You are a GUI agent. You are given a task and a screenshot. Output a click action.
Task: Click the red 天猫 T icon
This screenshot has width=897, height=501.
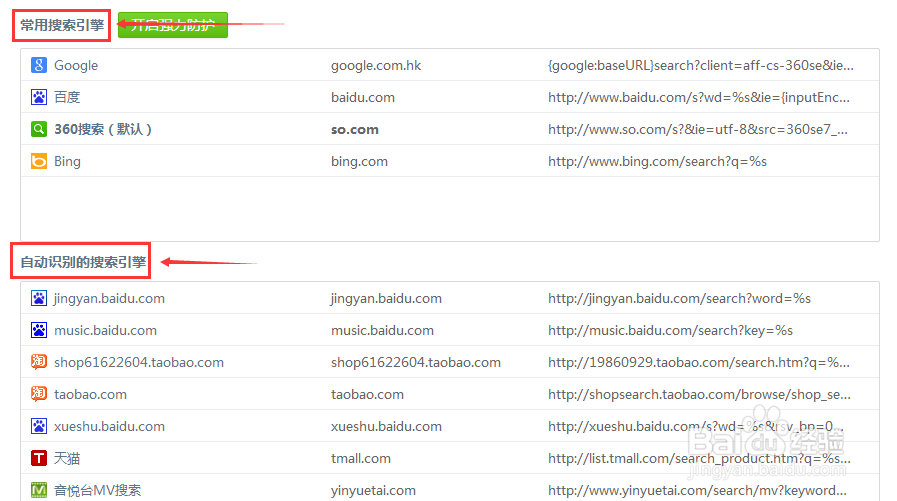pyautogui.click(x=39, y=458)
